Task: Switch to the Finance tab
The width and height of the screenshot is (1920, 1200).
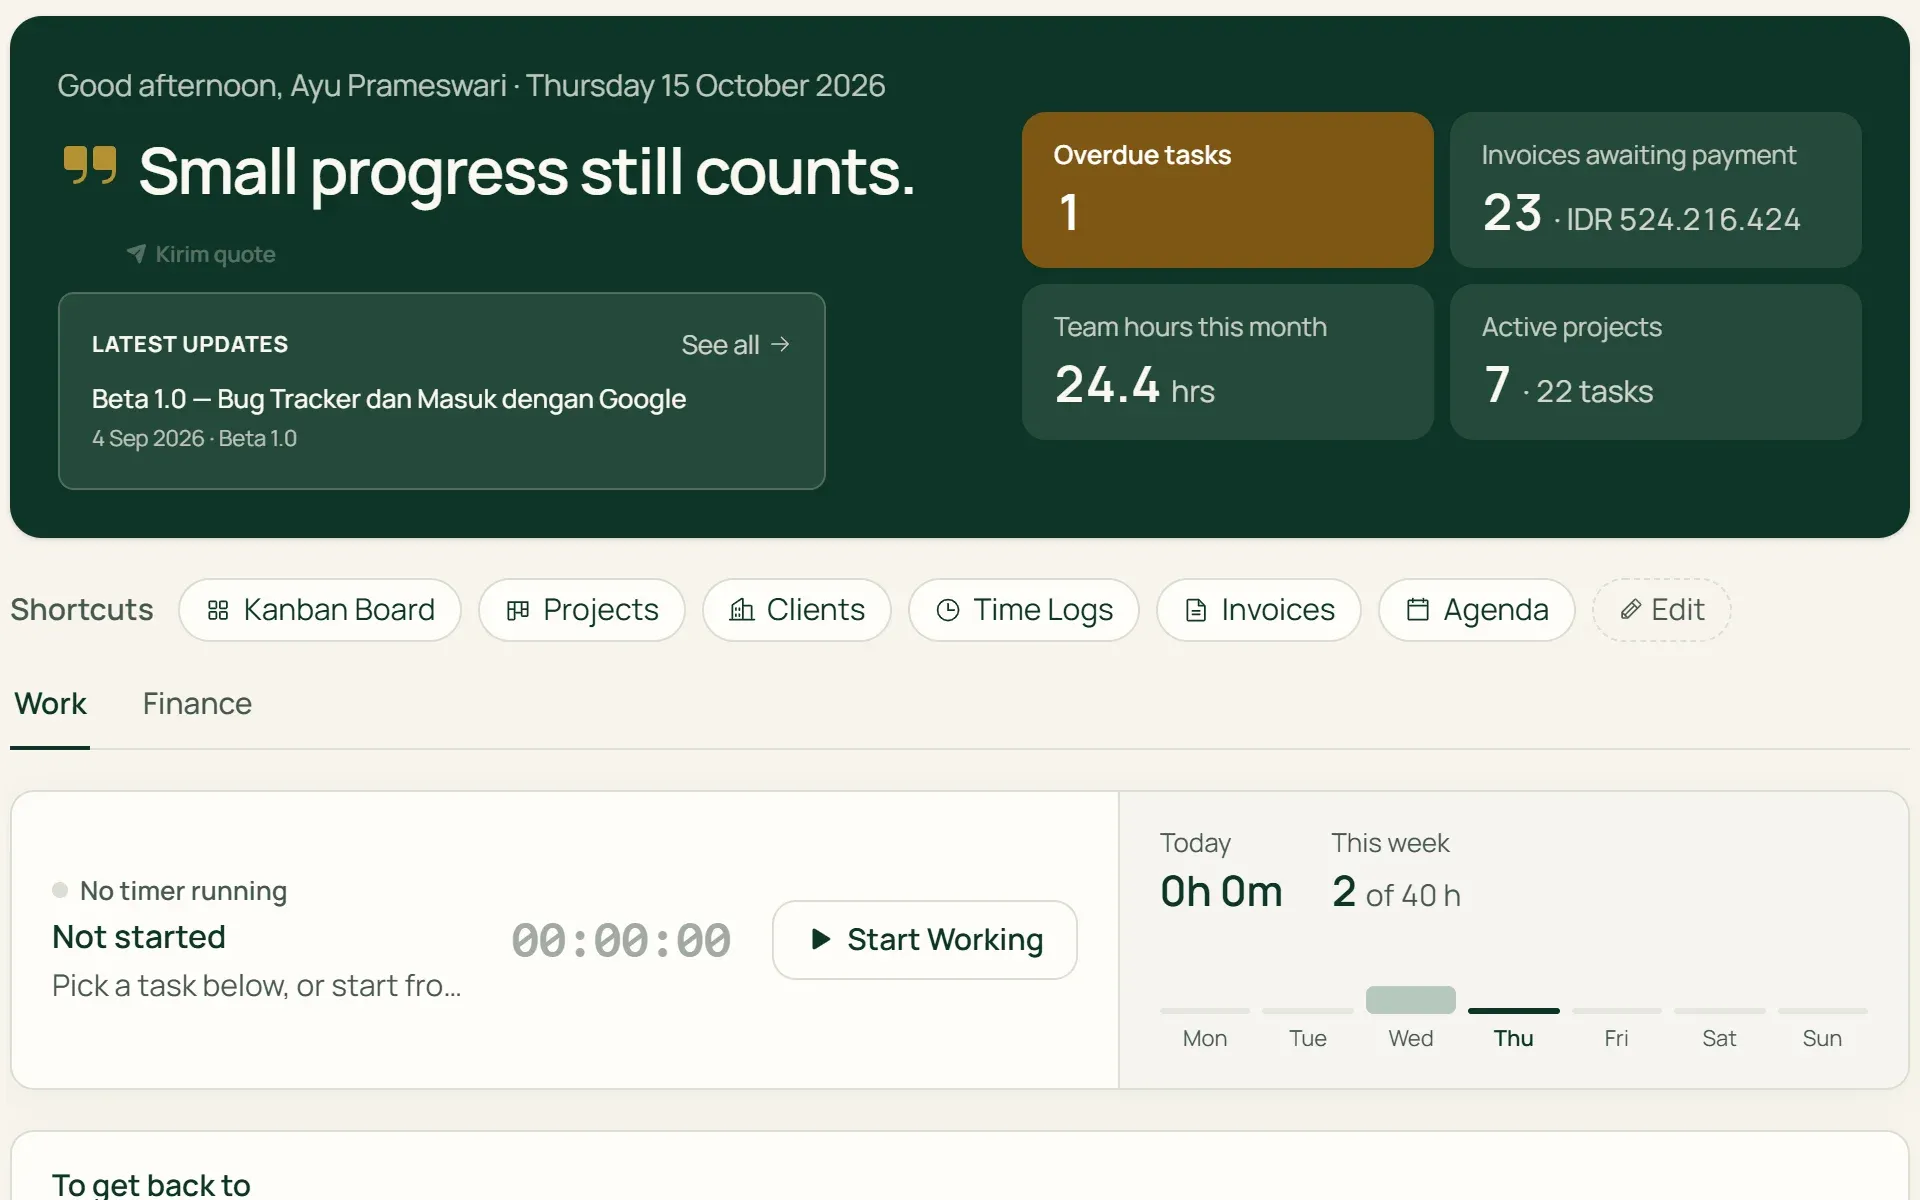Action: pos(197,704)
